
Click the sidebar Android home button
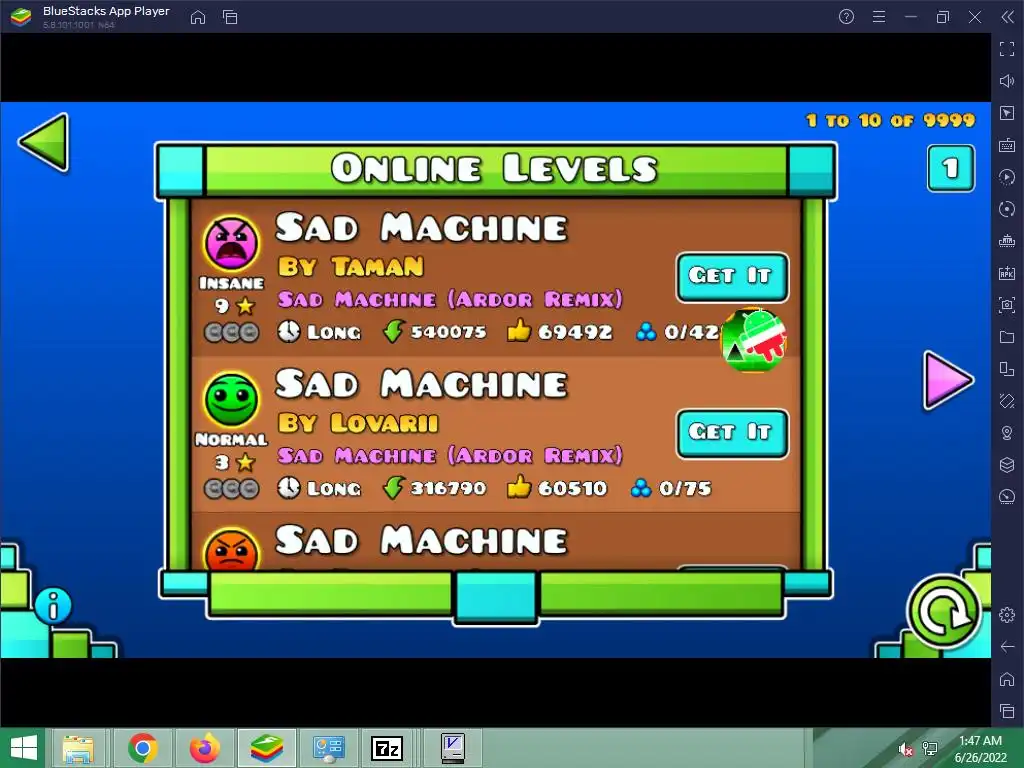[x=1007, y=679]
